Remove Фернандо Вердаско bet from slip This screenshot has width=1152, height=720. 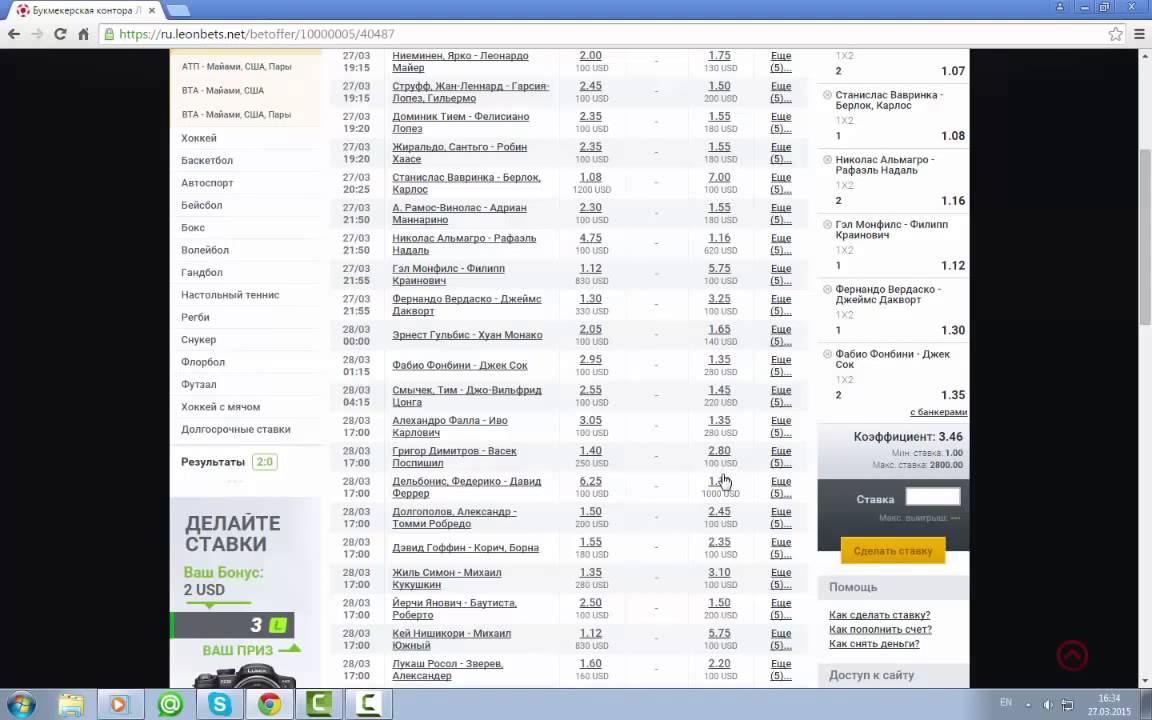pos(827,289)
